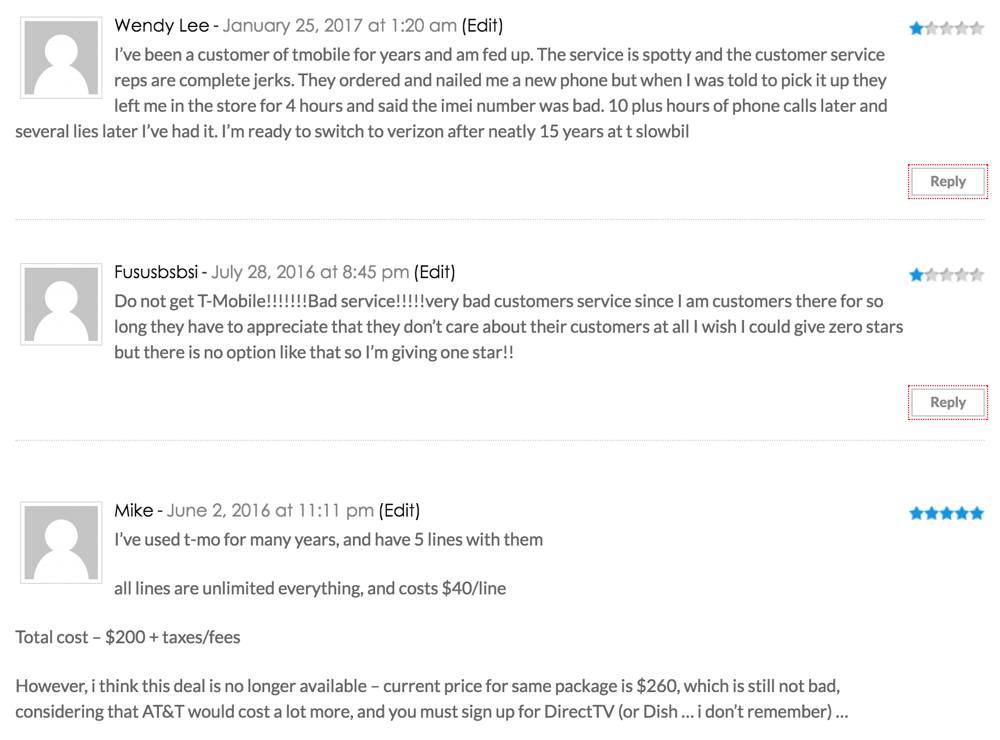Click the Mike author name

tap(134, 510)
